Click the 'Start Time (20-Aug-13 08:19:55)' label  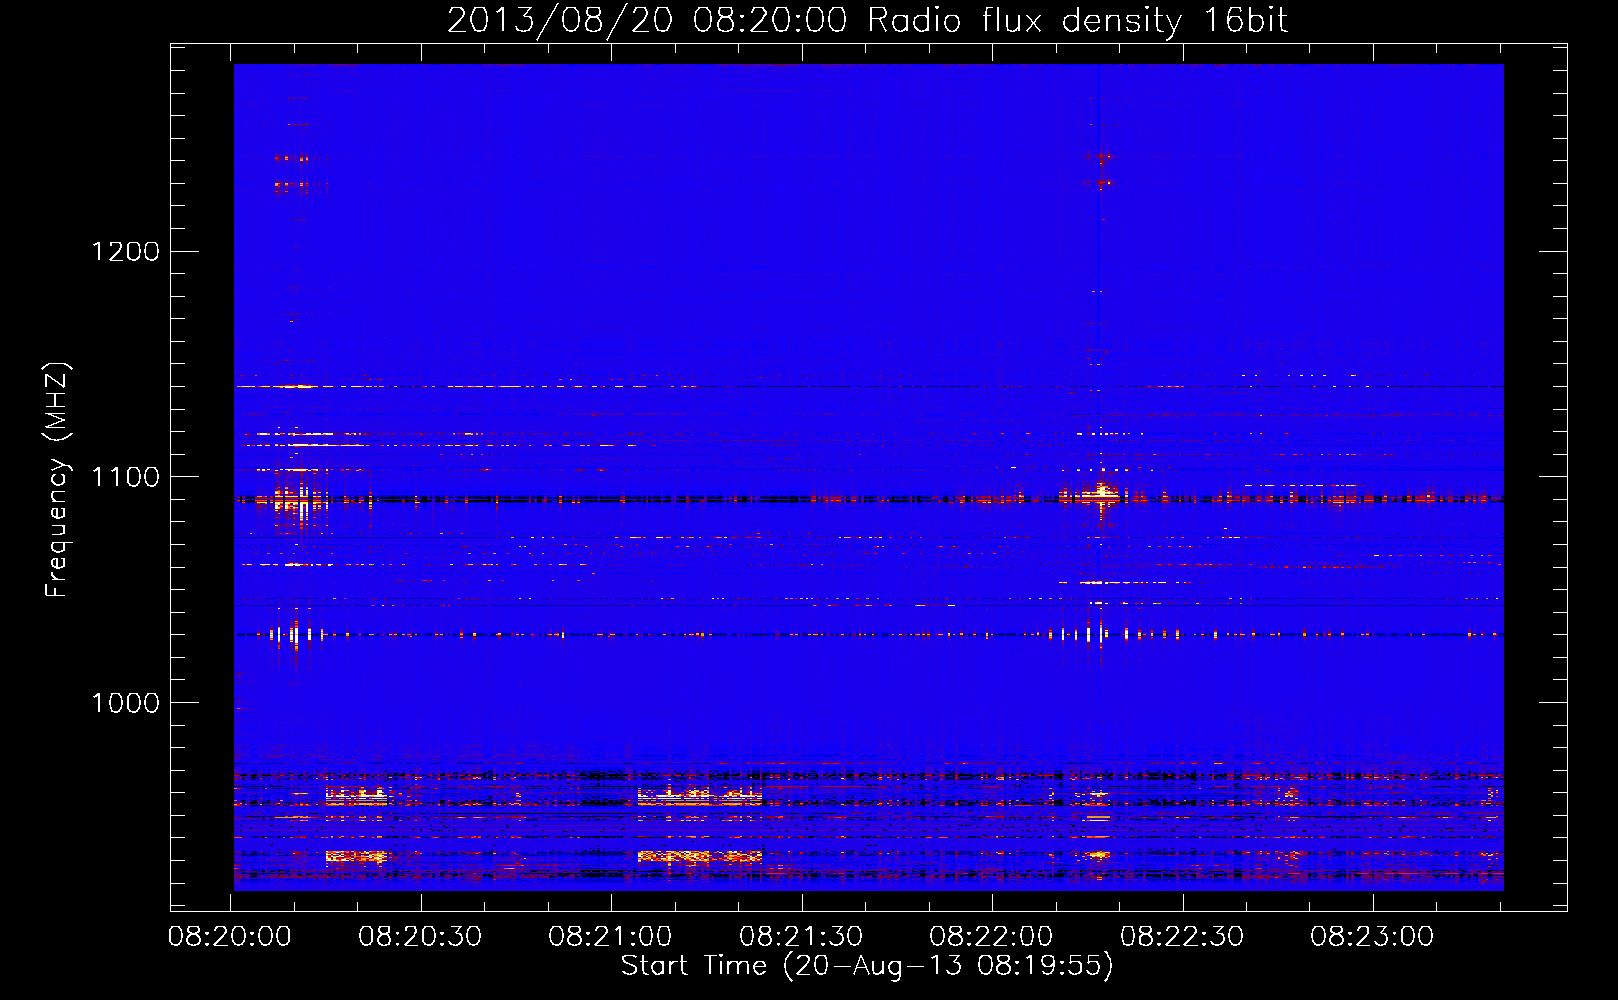(867, 966)
